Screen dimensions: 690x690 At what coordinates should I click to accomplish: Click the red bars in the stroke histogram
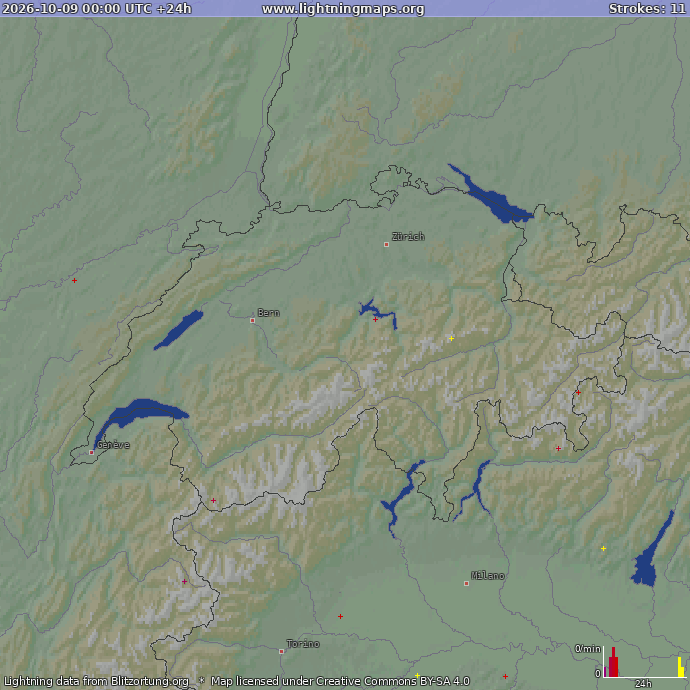pyautogui.click(x=613, y=663)
